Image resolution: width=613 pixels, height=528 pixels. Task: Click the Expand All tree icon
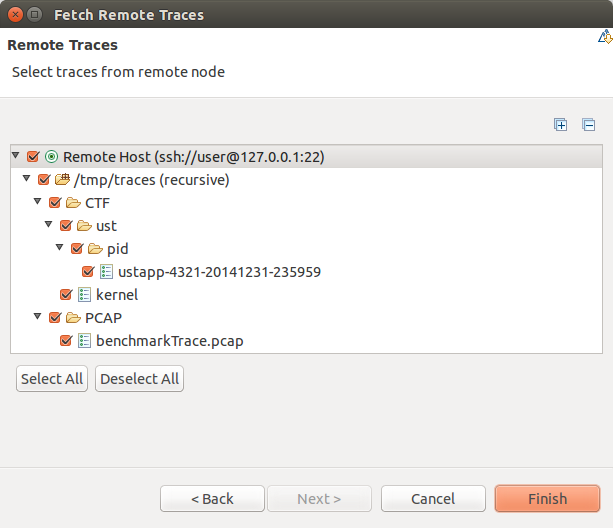(x=560, y=125)
